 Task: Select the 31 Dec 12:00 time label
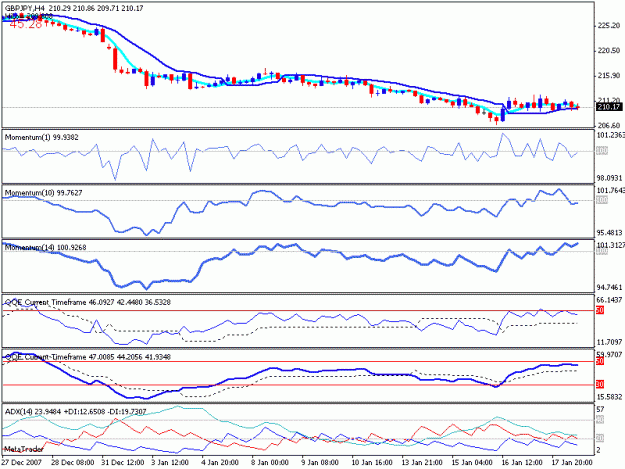pyautogui.click(x=123, y=463)
